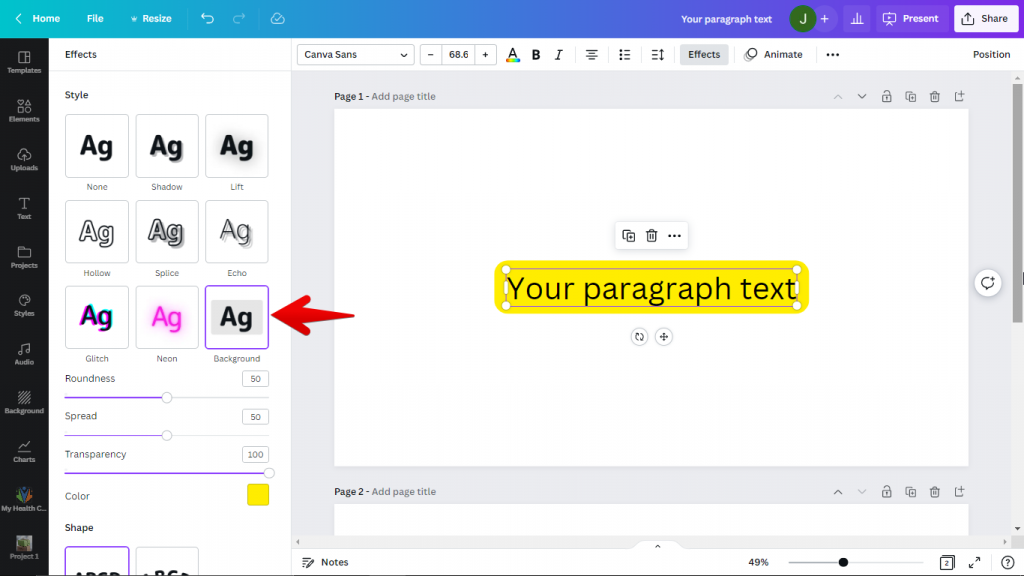
Task: Duplicate the selected text element
Action: click(628, 235)
